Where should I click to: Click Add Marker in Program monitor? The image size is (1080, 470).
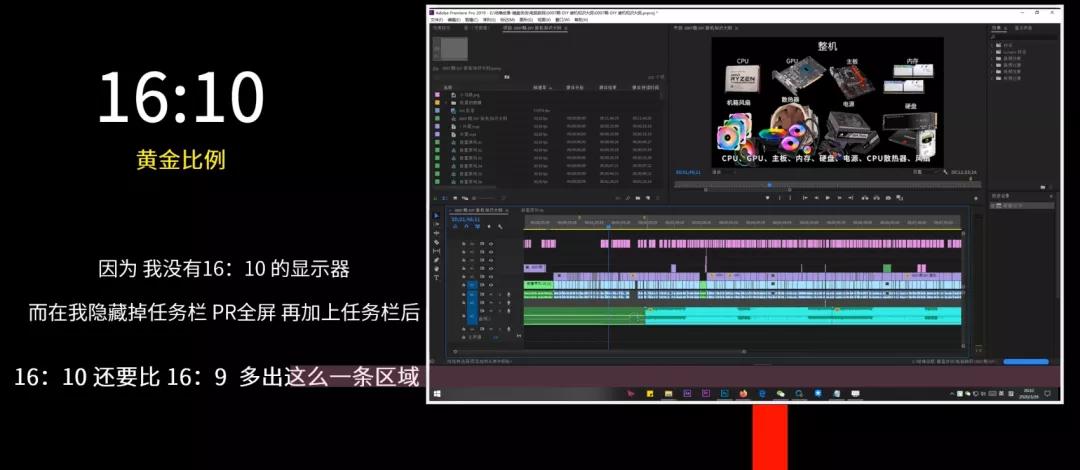point(767,198)
